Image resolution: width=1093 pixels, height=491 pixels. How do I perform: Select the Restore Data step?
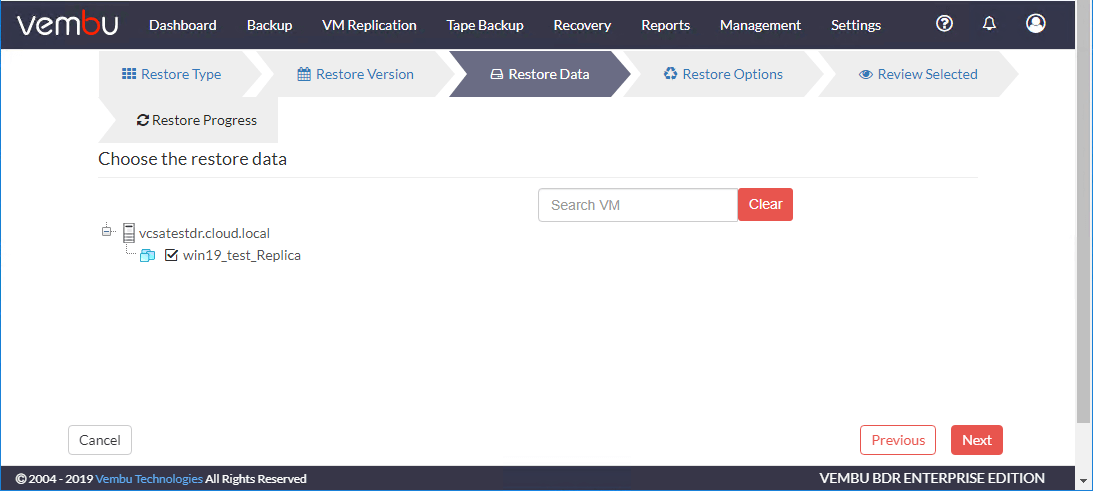(x=540, y=74)
